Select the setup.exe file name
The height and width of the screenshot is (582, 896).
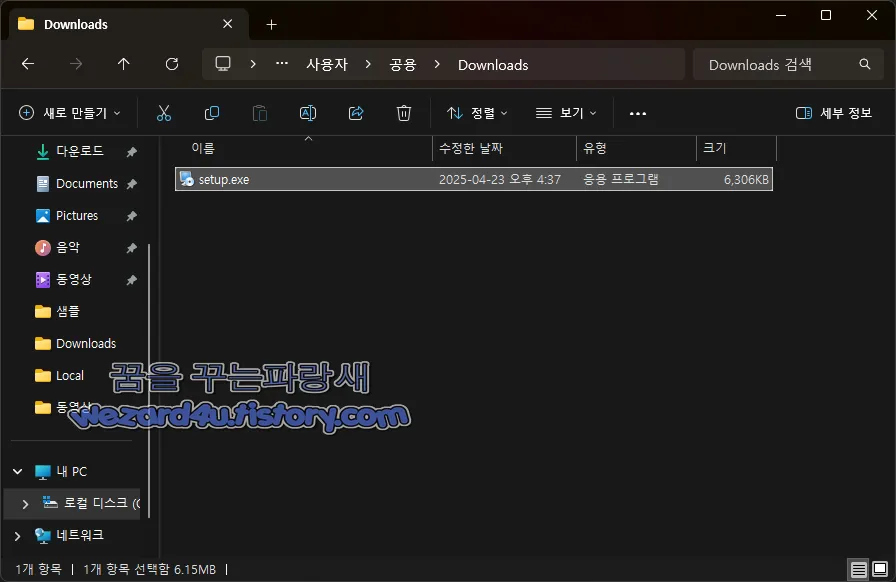(x=223, y=180)
